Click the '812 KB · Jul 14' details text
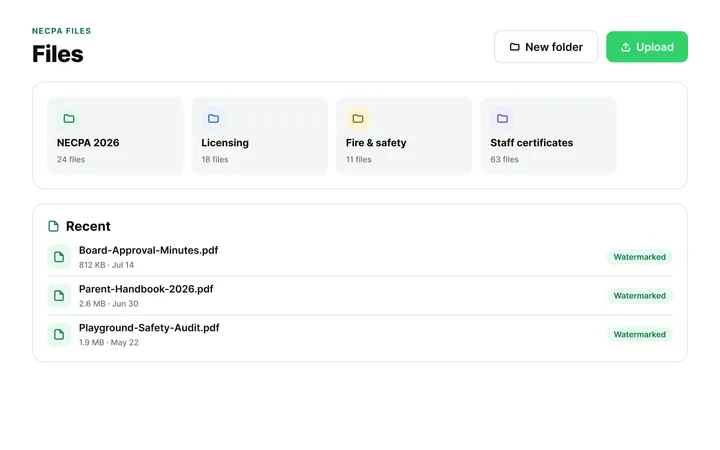720x450 pixels. pos(107,265)
